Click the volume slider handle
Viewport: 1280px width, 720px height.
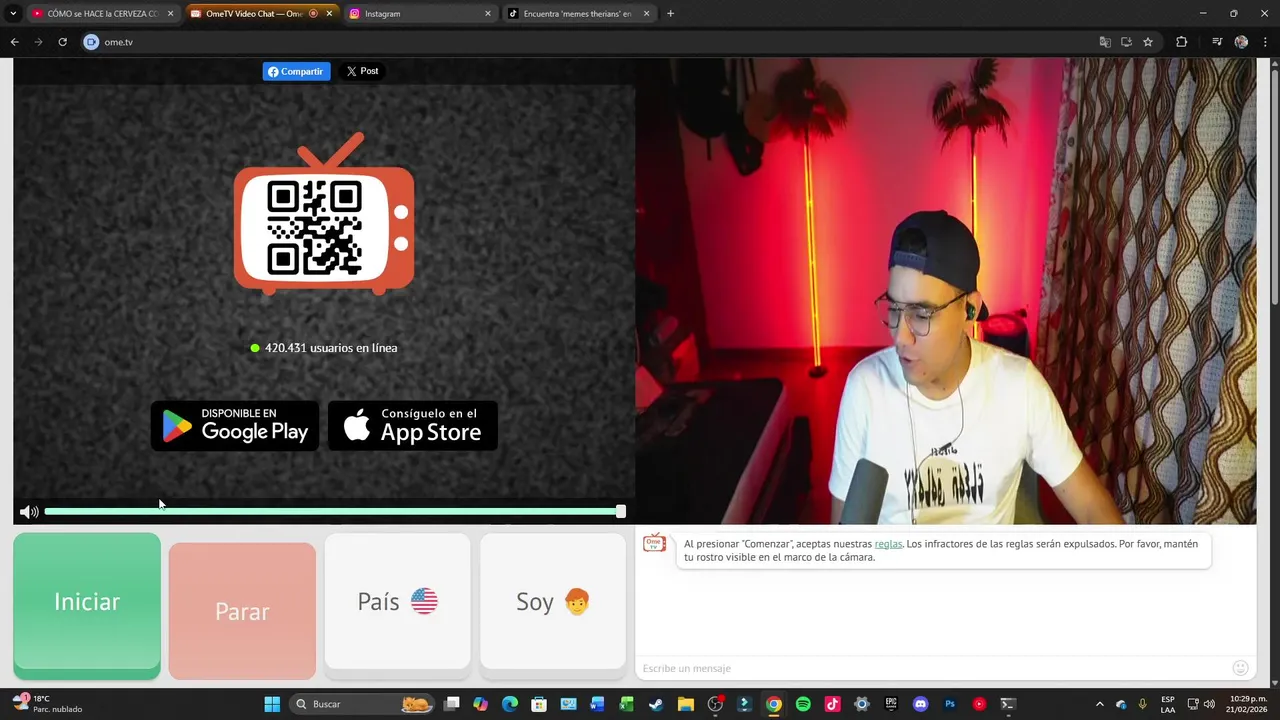click(621, 511)
